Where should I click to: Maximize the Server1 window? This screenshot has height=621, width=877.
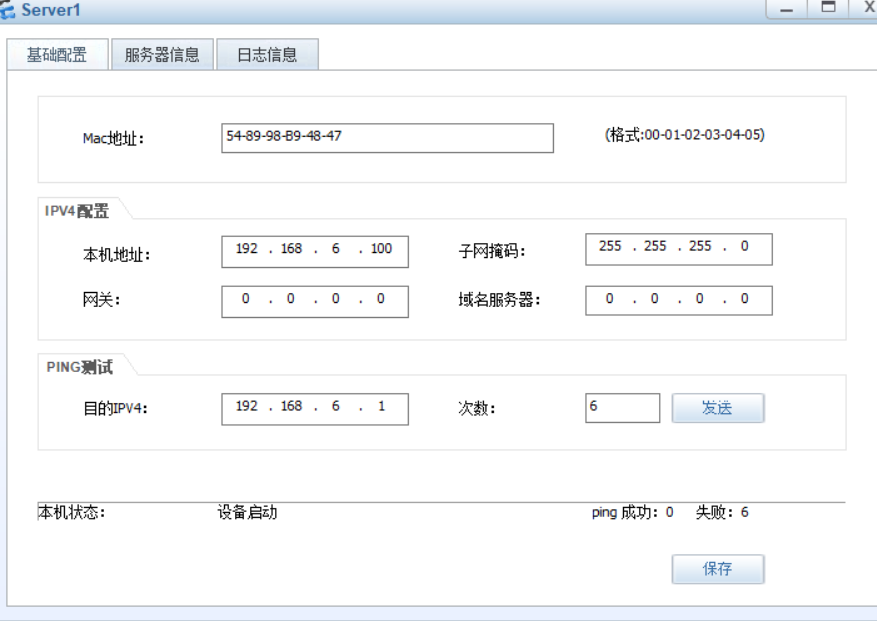828,8
